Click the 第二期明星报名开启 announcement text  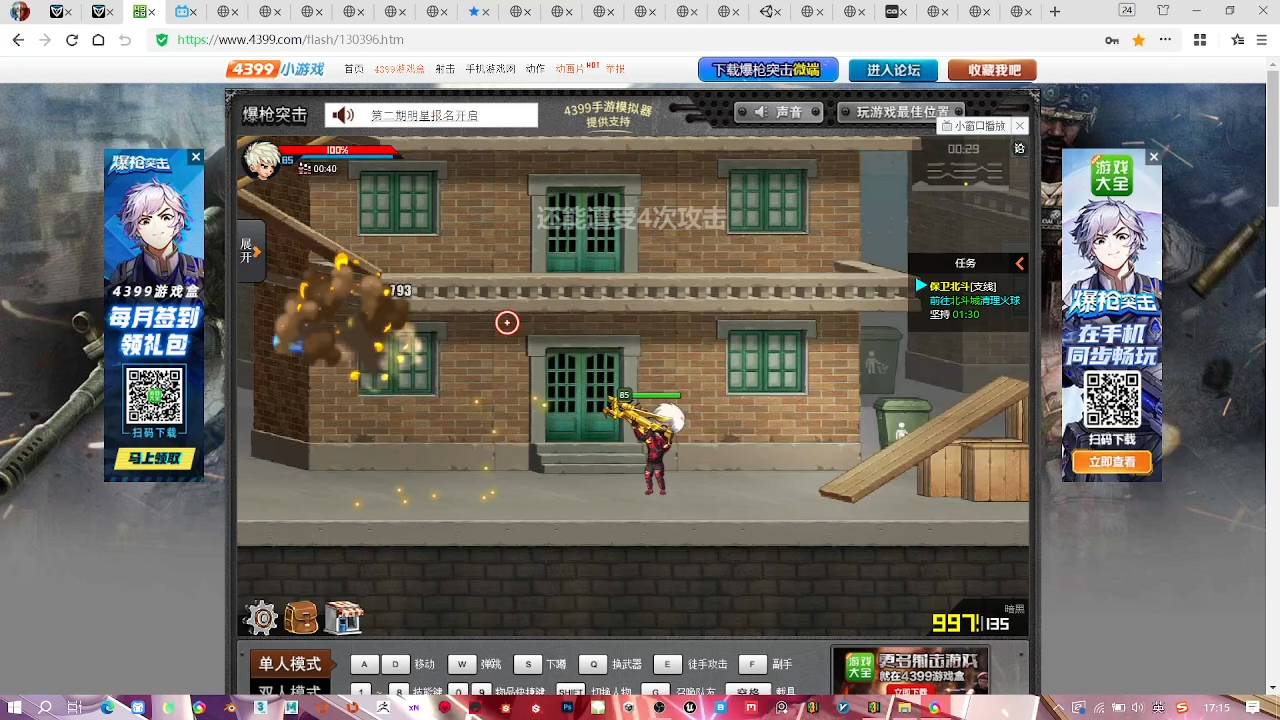tap(424, 116)
